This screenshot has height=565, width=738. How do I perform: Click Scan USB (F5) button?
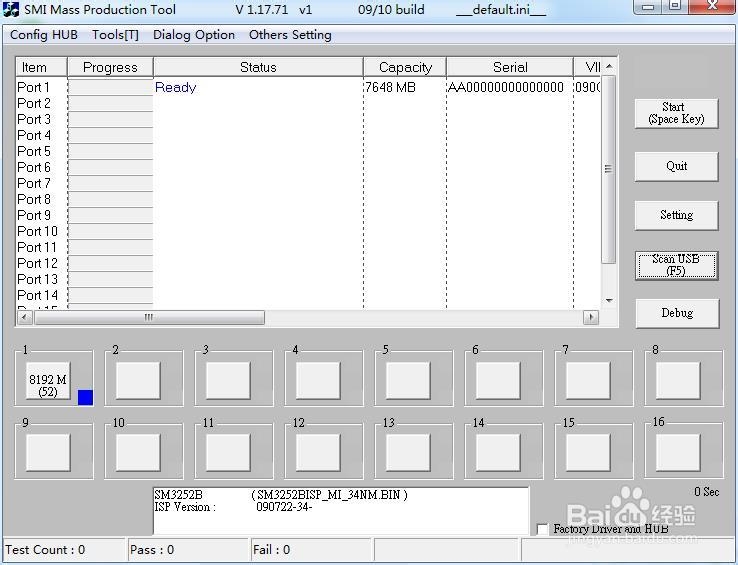coord(676,265)
